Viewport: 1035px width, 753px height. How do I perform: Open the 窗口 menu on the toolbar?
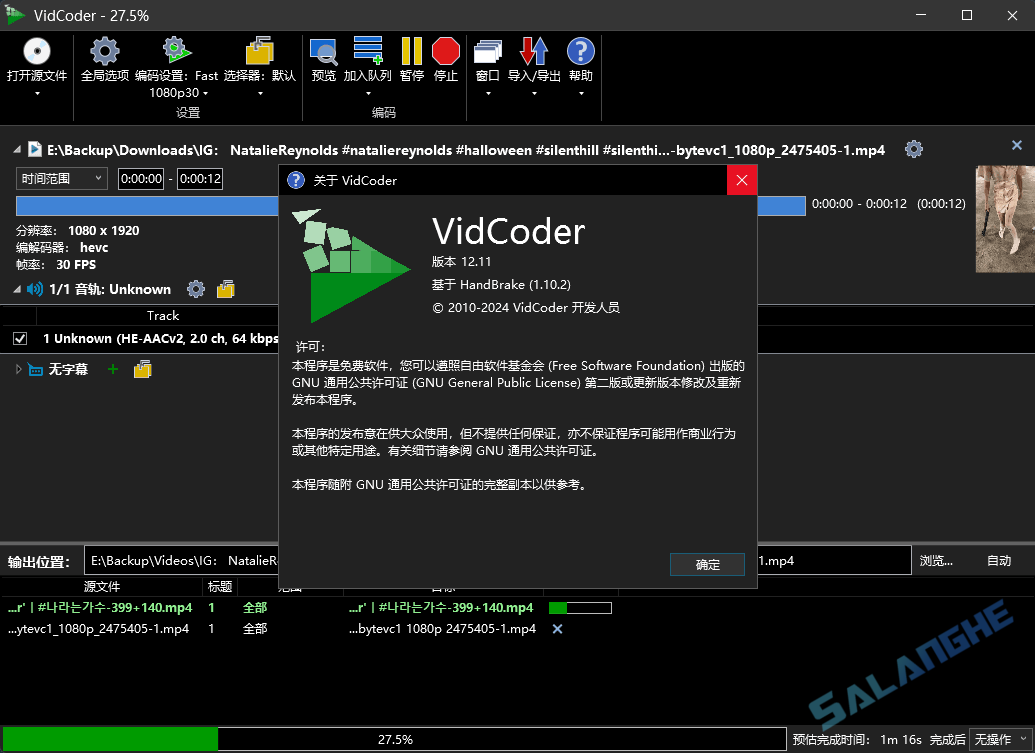click(x=487, y=60)
